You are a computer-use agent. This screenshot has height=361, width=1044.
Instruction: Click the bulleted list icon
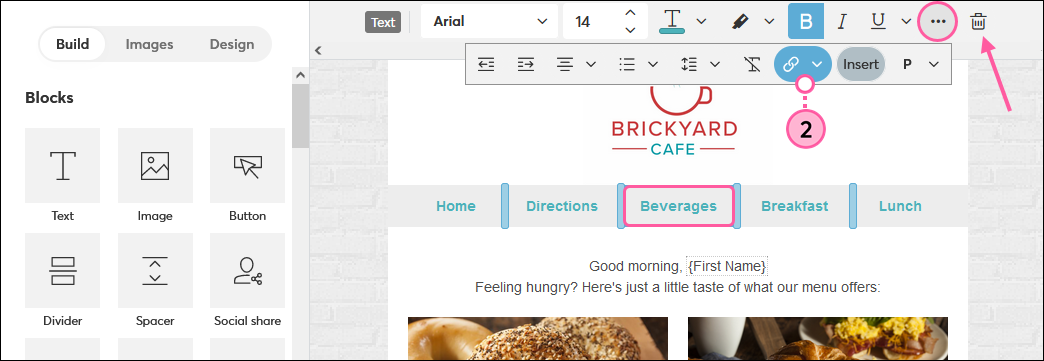point(627,64)
